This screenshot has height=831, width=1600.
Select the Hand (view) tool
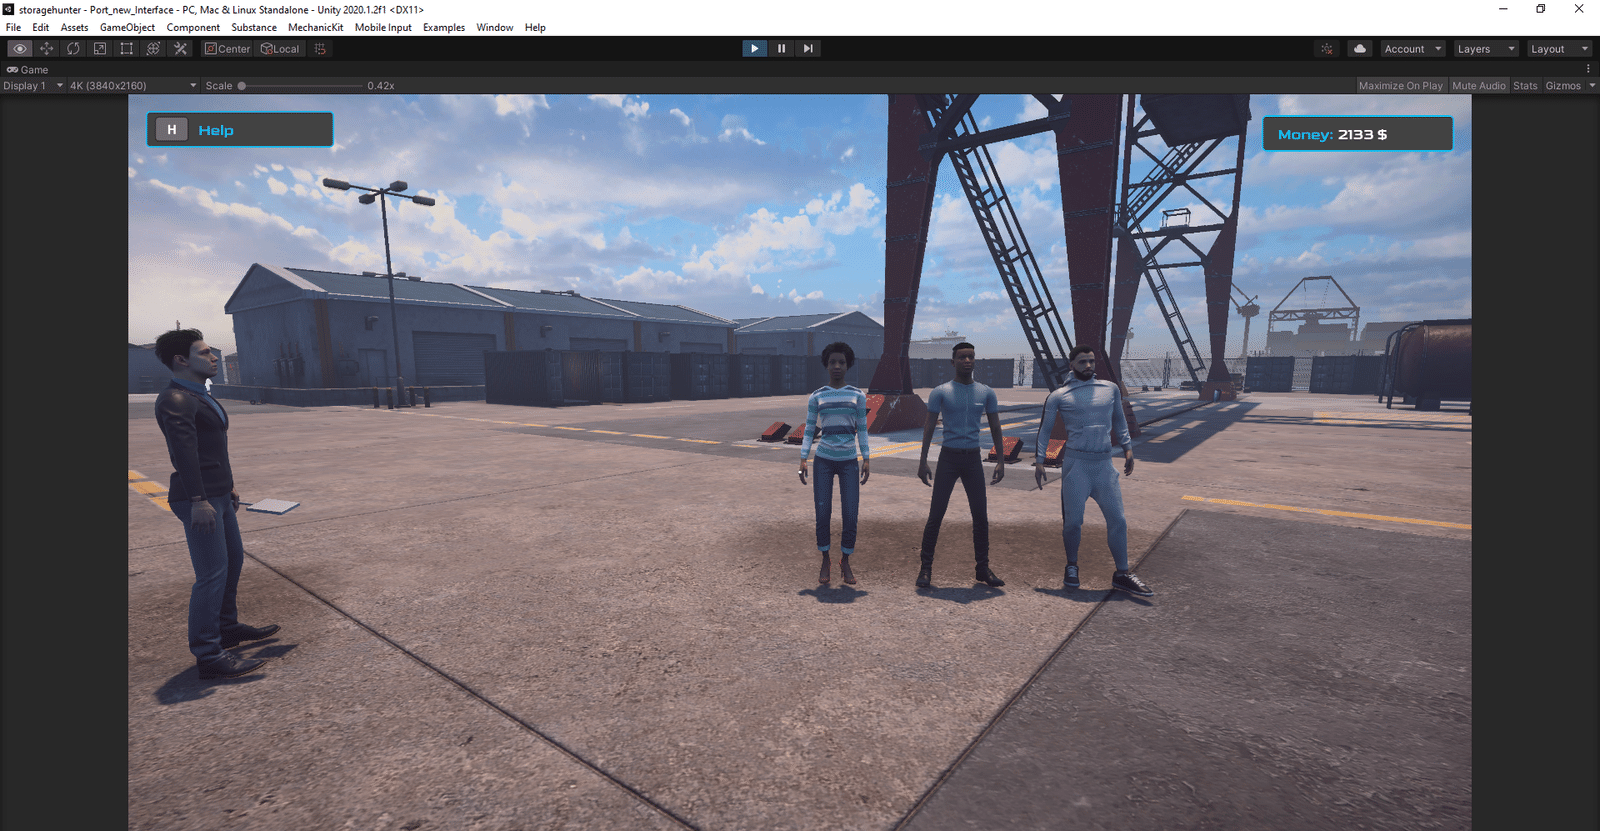[20, 48]
